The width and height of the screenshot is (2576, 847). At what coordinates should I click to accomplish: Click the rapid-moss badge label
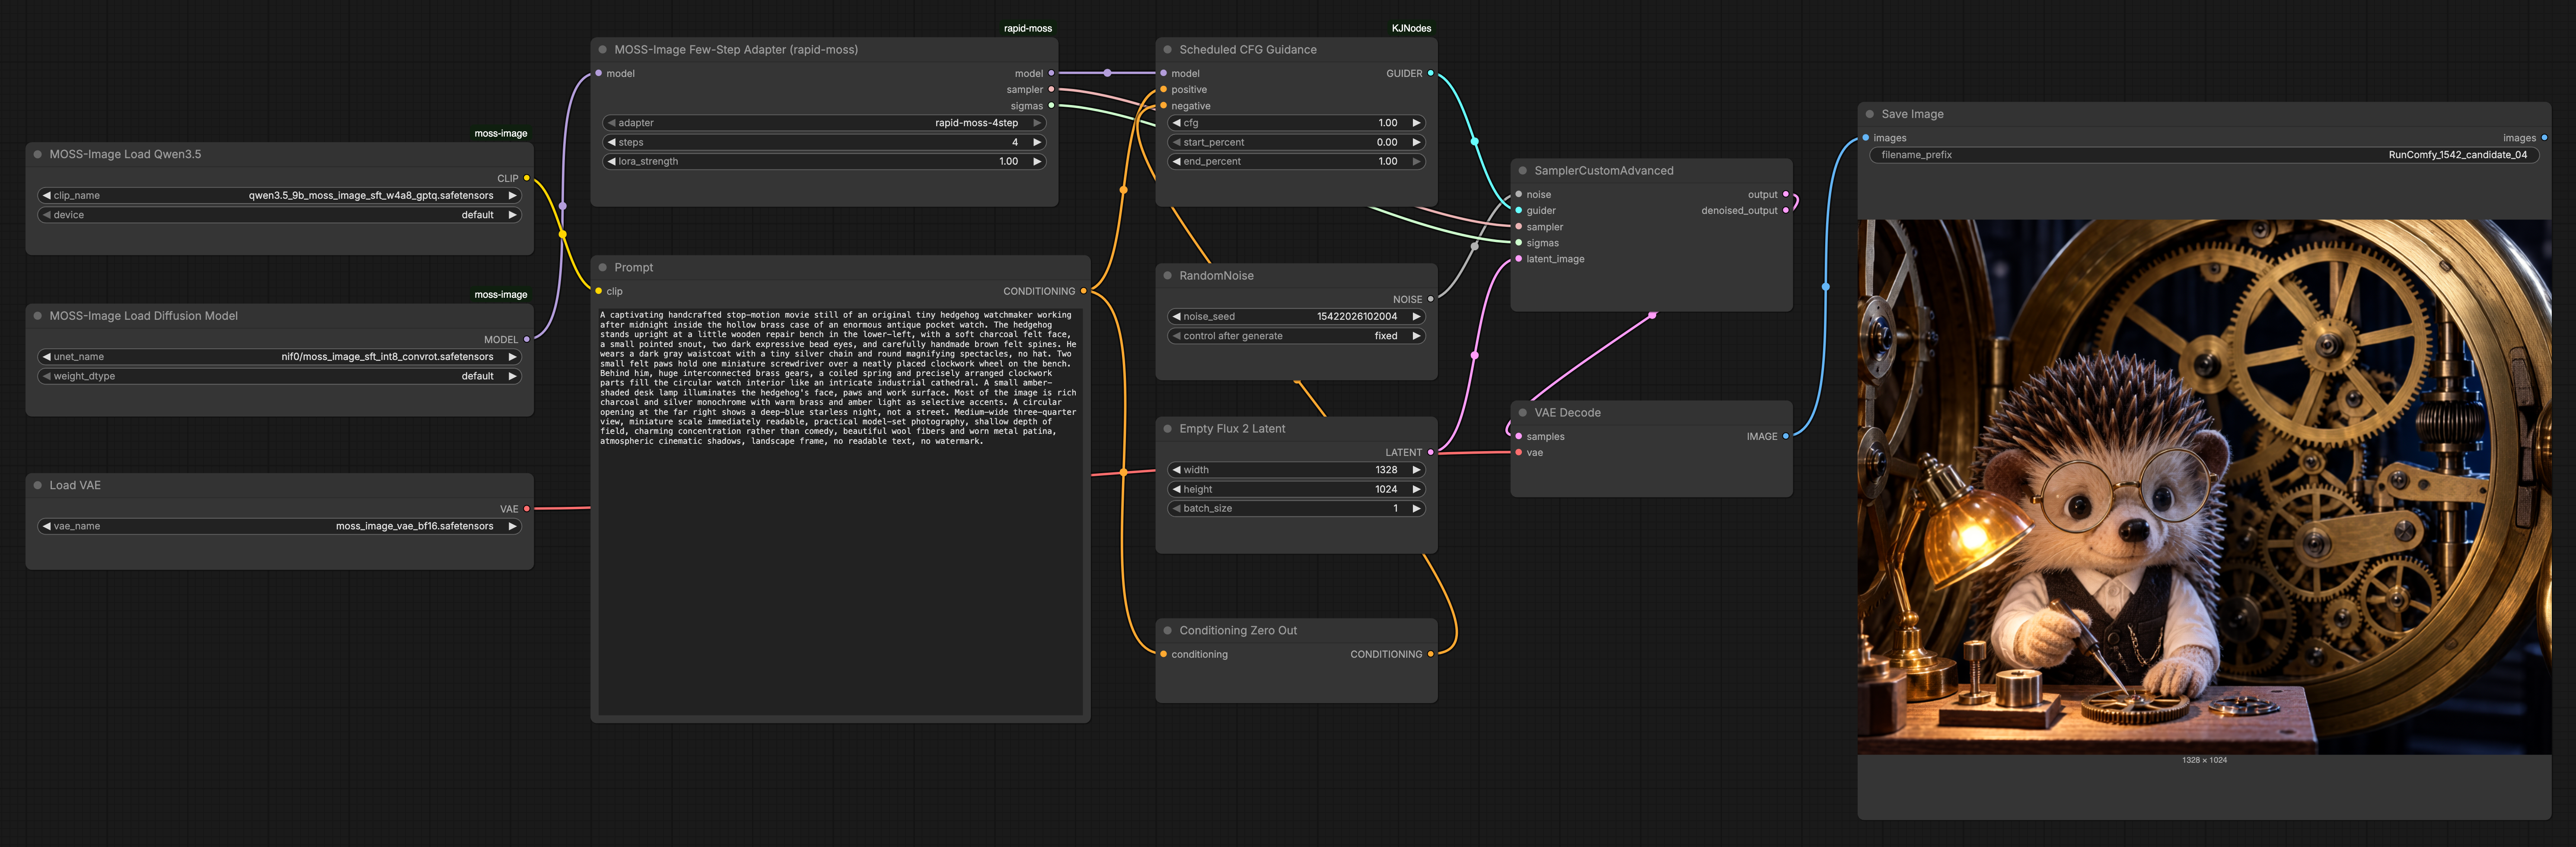tap(1027, 28)
